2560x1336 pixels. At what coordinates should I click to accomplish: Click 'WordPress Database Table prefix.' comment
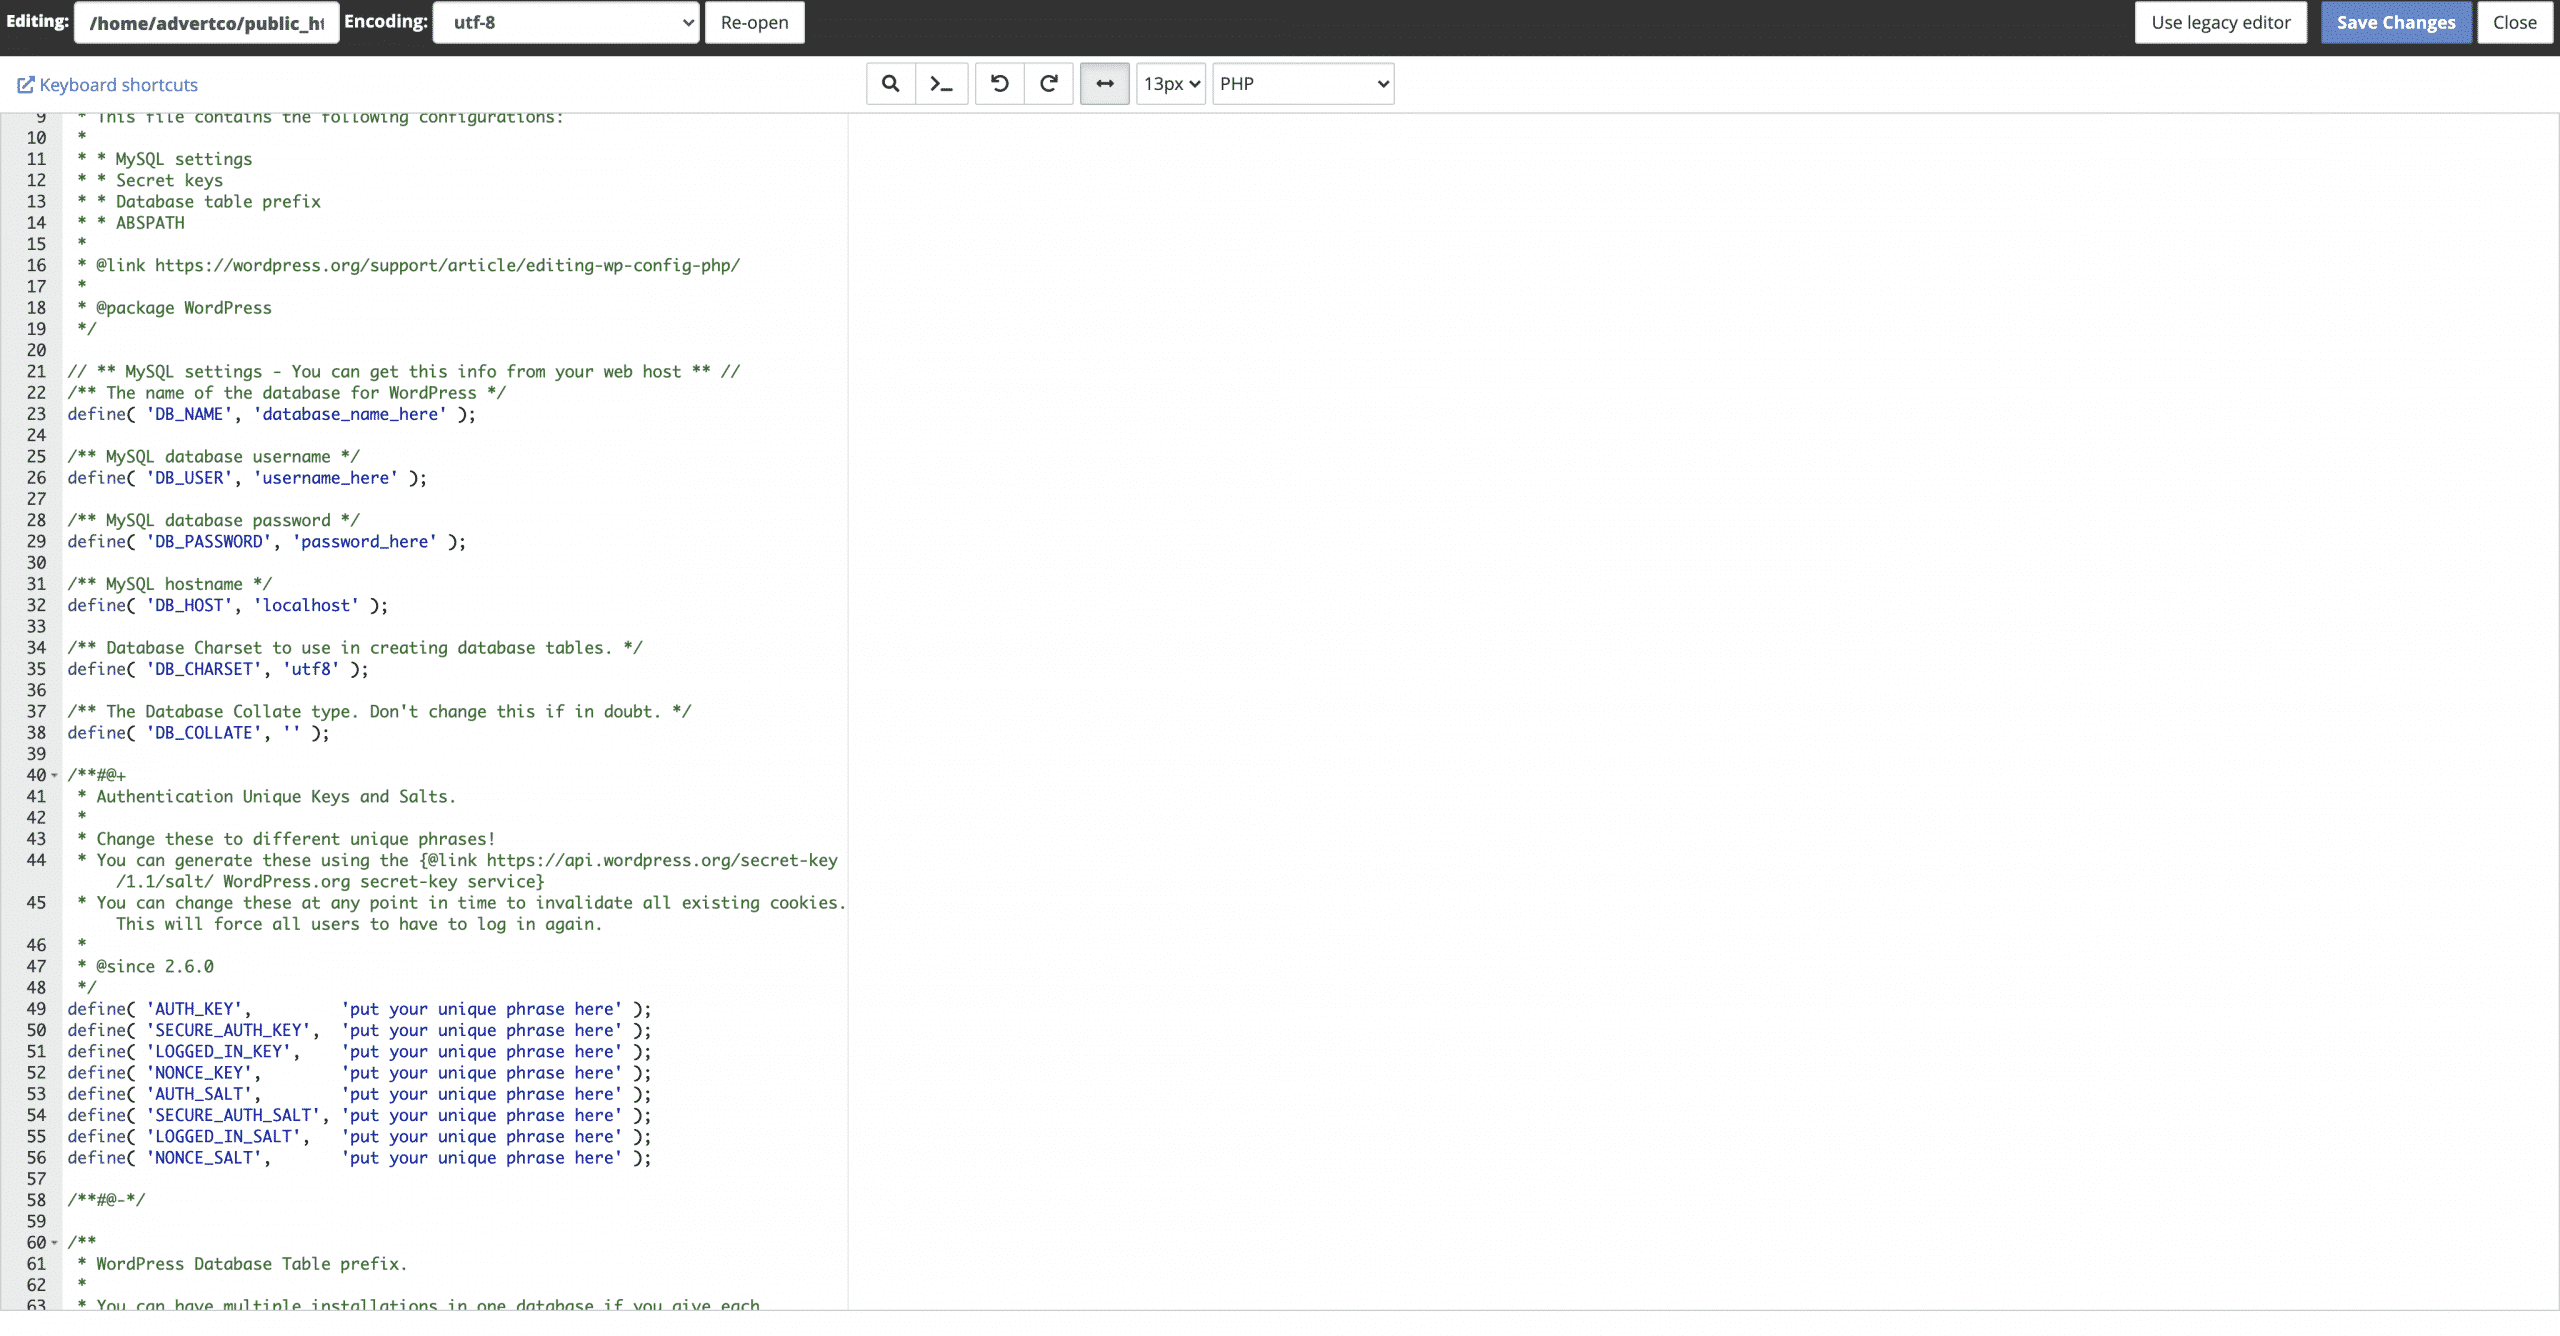coord(252,1264)
